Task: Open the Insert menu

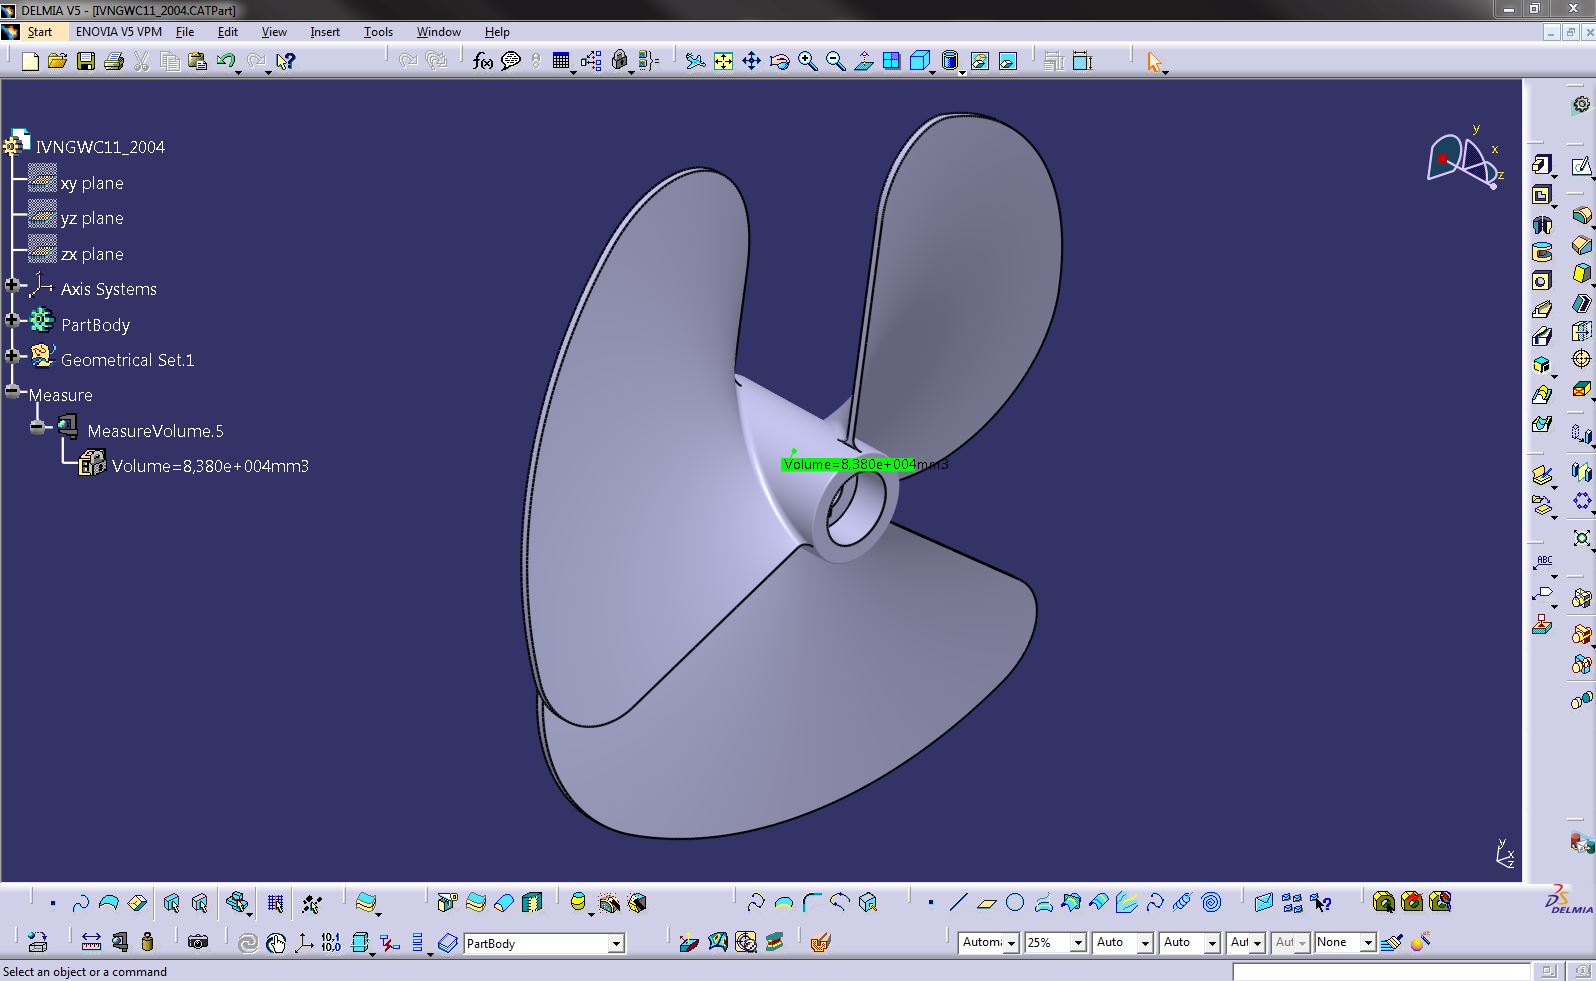Action: 325,32
